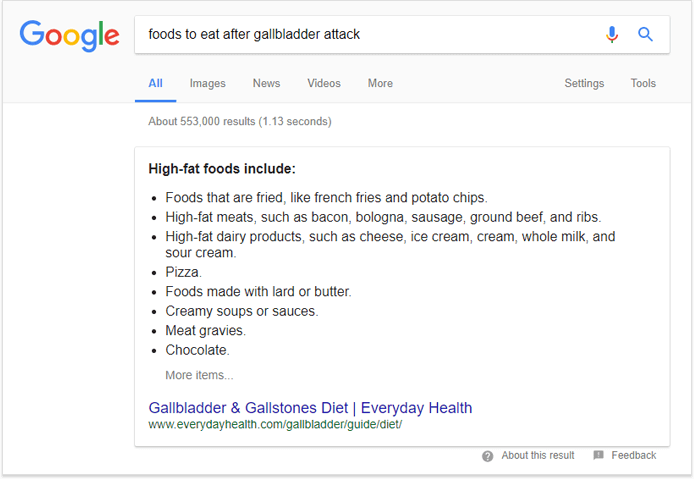694x479 pixels.
Task: Click the High-fat foods include heading
Action: 222,169
